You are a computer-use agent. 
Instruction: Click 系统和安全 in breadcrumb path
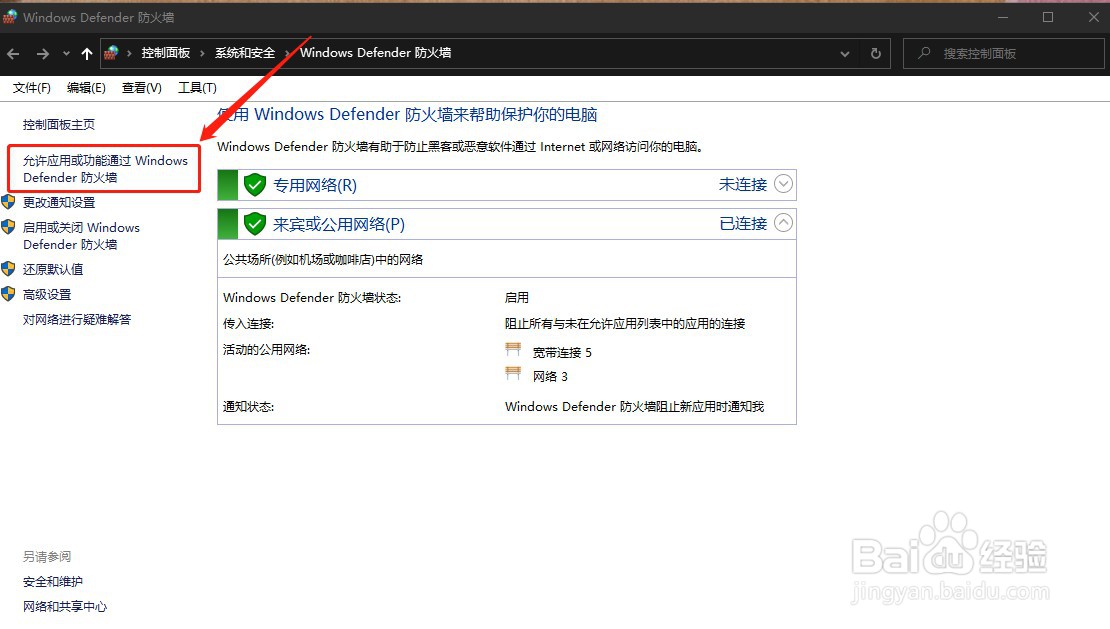(x=245, y=53)
